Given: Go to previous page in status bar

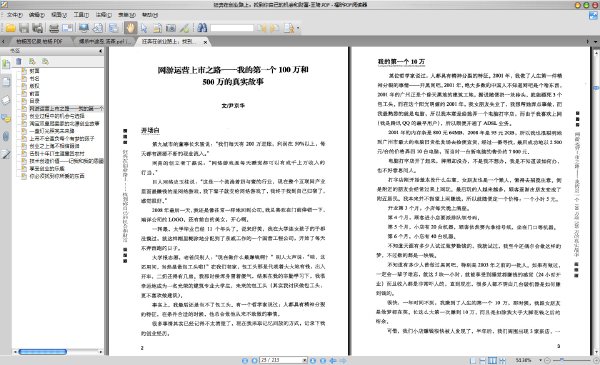Looking at the screenshot, I should click(x=254, y=360).
